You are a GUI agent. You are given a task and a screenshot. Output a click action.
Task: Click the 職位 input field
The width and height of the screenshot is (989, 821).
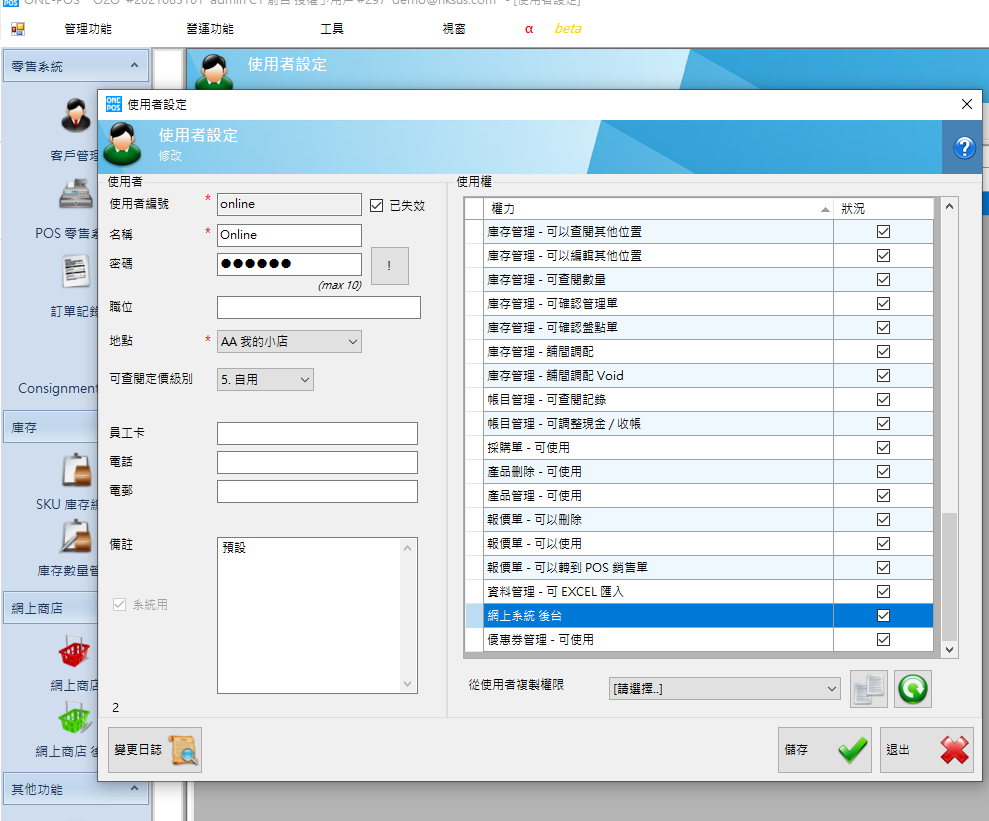point(319,308)
